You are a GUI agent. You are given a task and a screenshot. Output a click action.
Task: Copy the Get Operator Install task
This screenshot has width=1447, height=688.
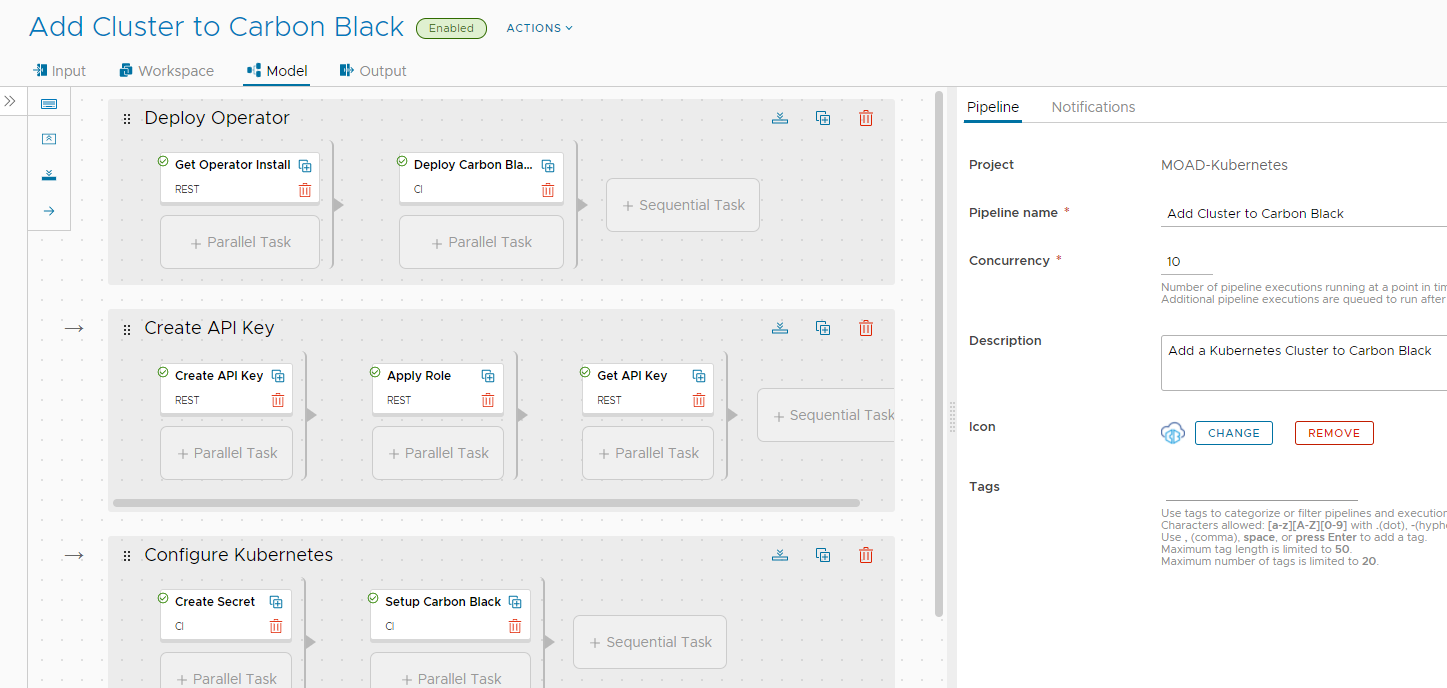pyautogui.click(x=306, y=166)
